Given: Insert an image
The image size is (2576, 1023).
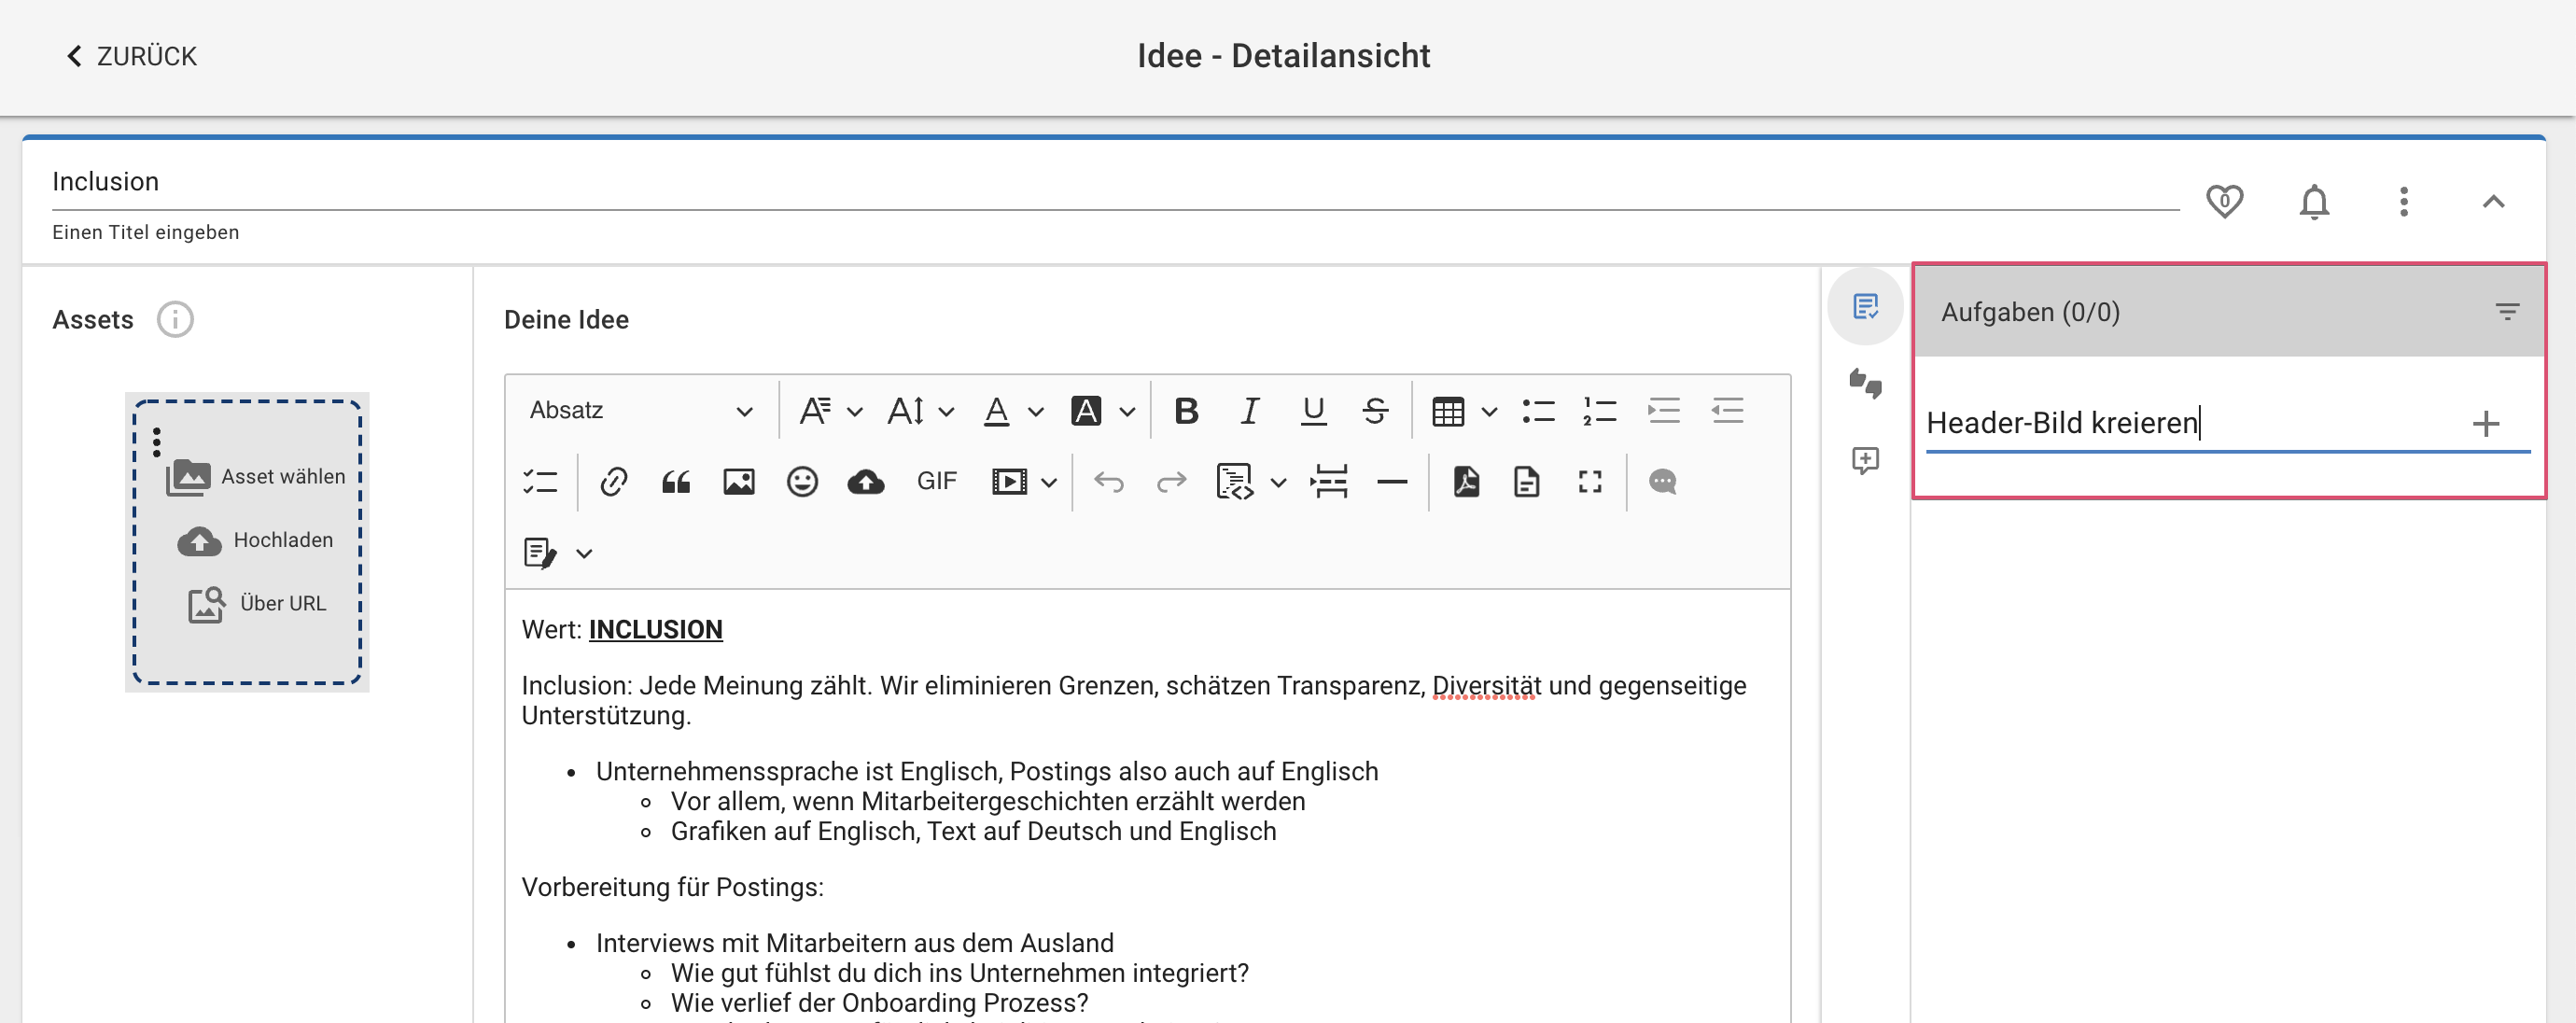Looking at the screenshot, I should point(739,482).
